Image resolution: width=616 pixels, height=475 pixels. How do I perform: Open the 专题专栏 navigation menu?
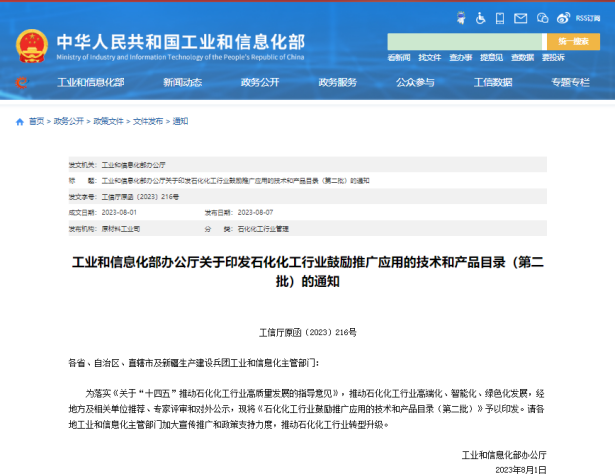(570, 83)
